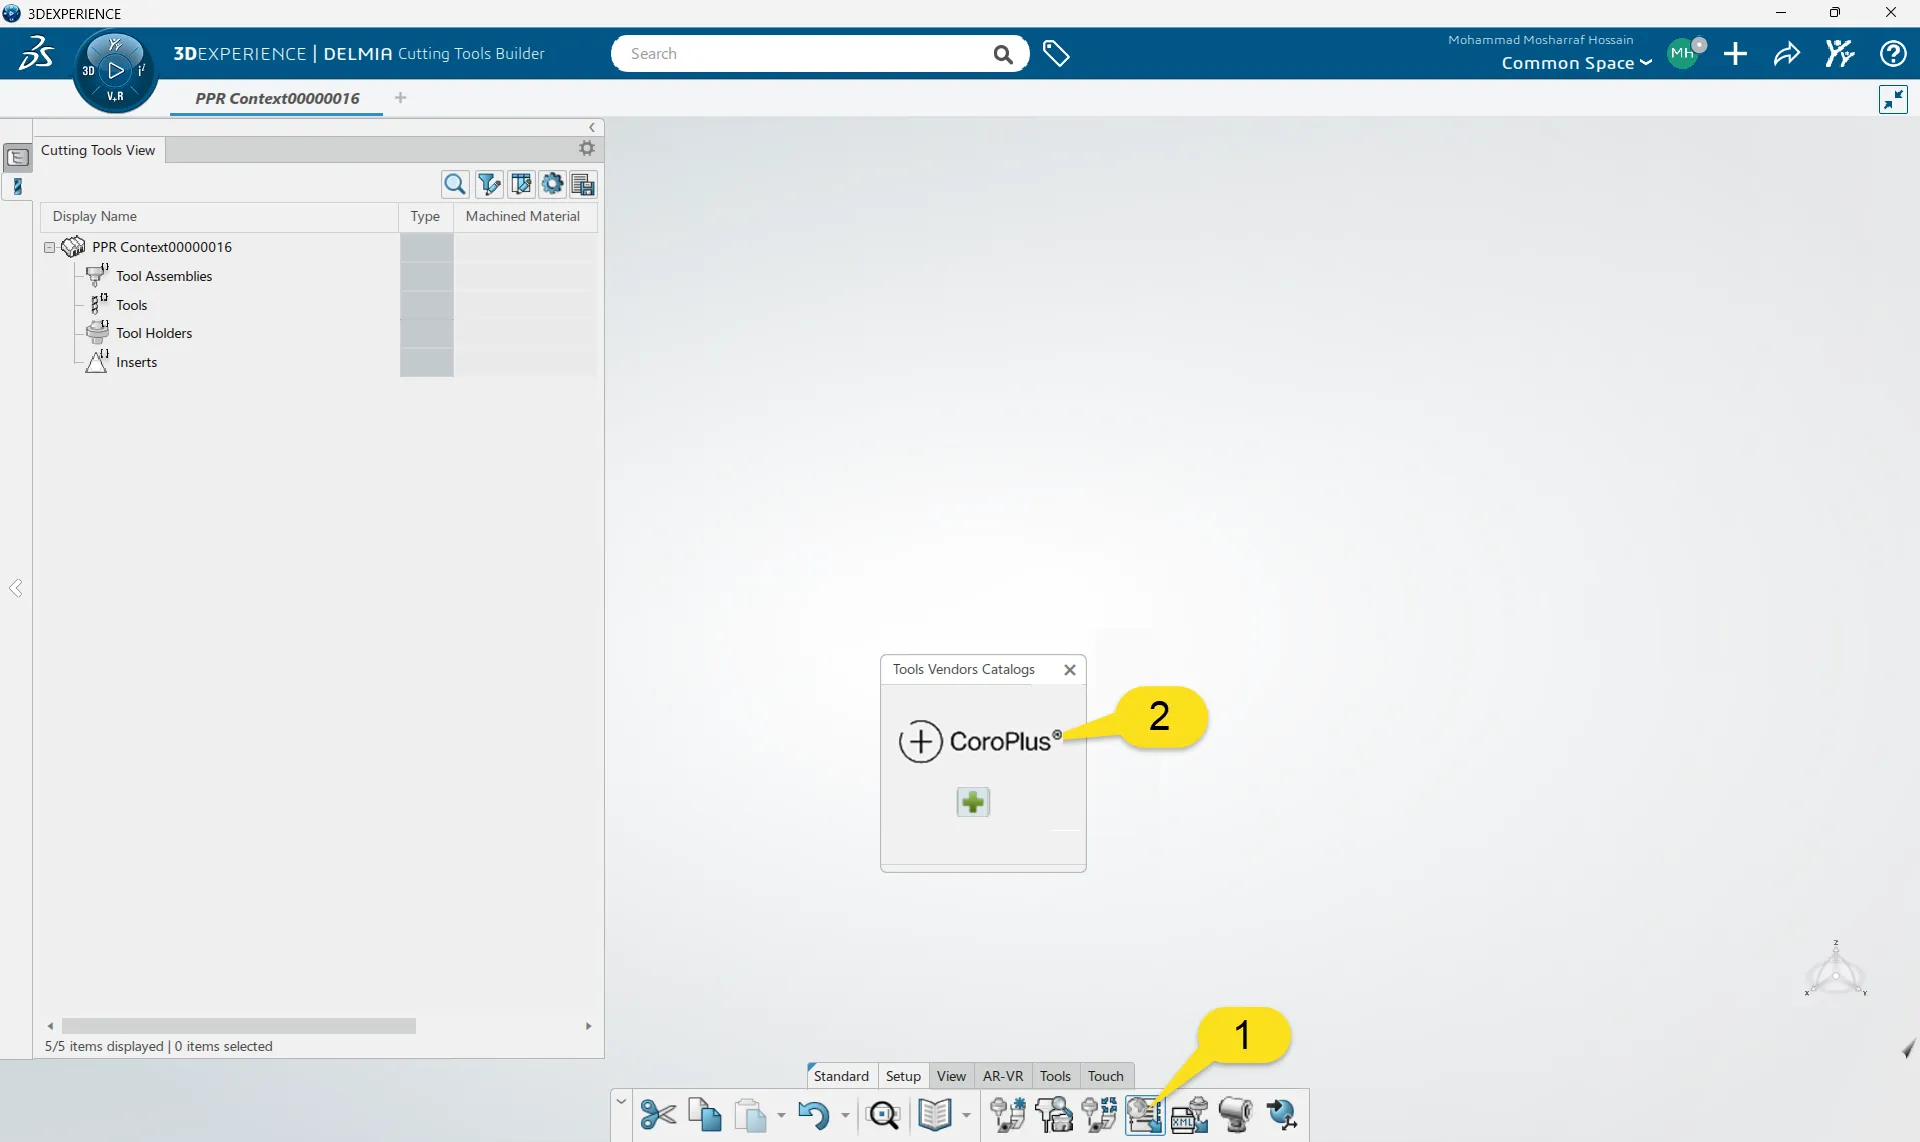Image resolution: width=1920 pixels, height=1142 pixels.
Task: Toggle fullscreen with top-right collapse icon
Action: [x=1893, y=99]
